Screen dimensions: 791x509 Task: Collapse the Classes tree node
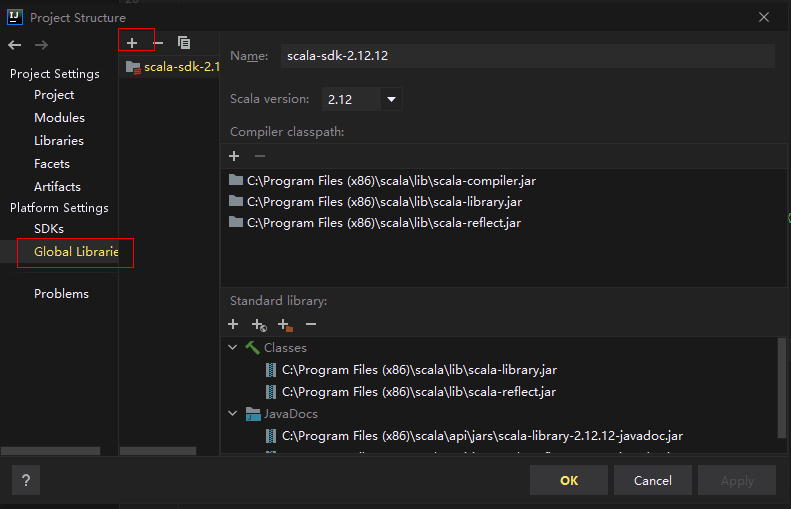(x=233, y=348)
